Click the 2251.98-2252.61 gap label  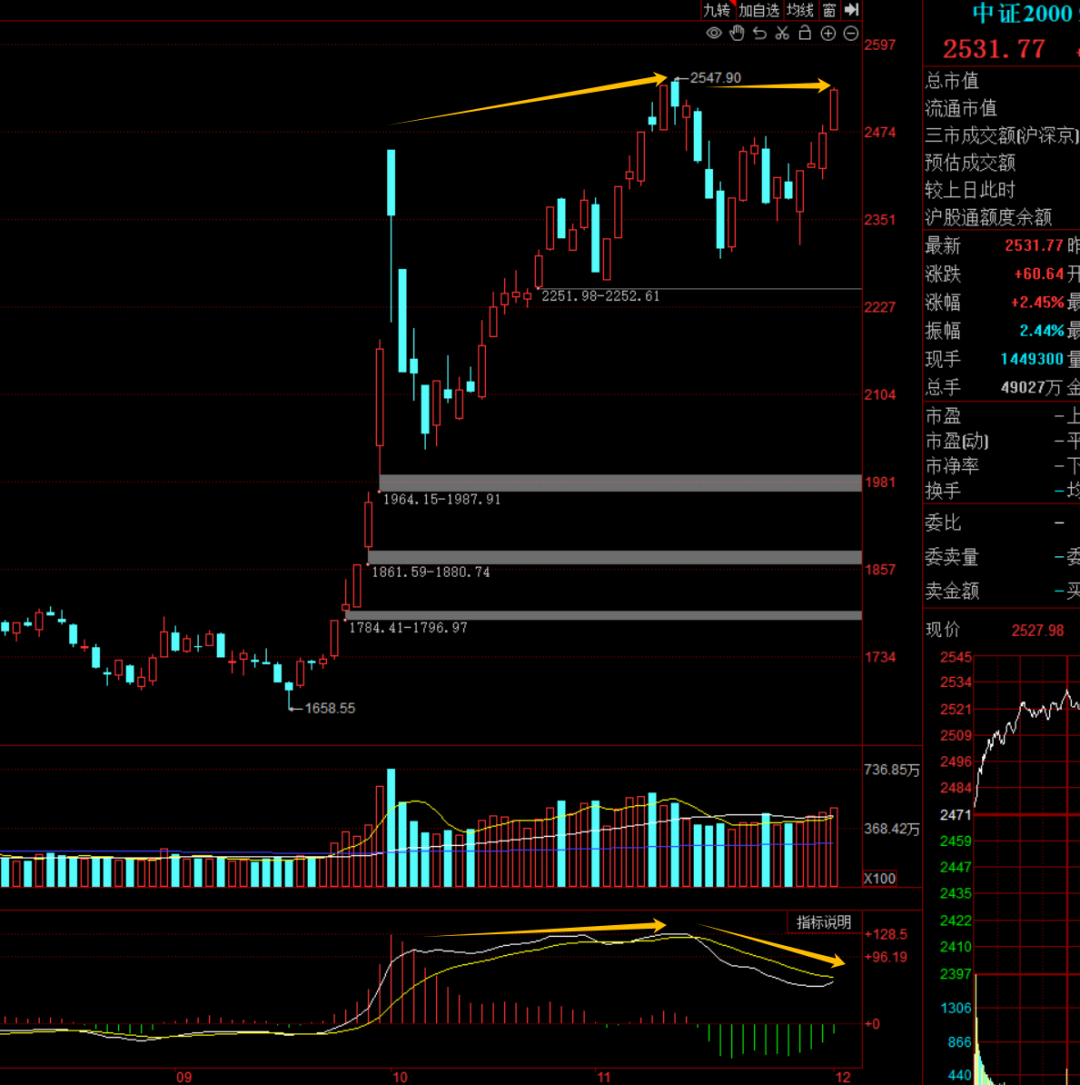[x=600, y=296]
